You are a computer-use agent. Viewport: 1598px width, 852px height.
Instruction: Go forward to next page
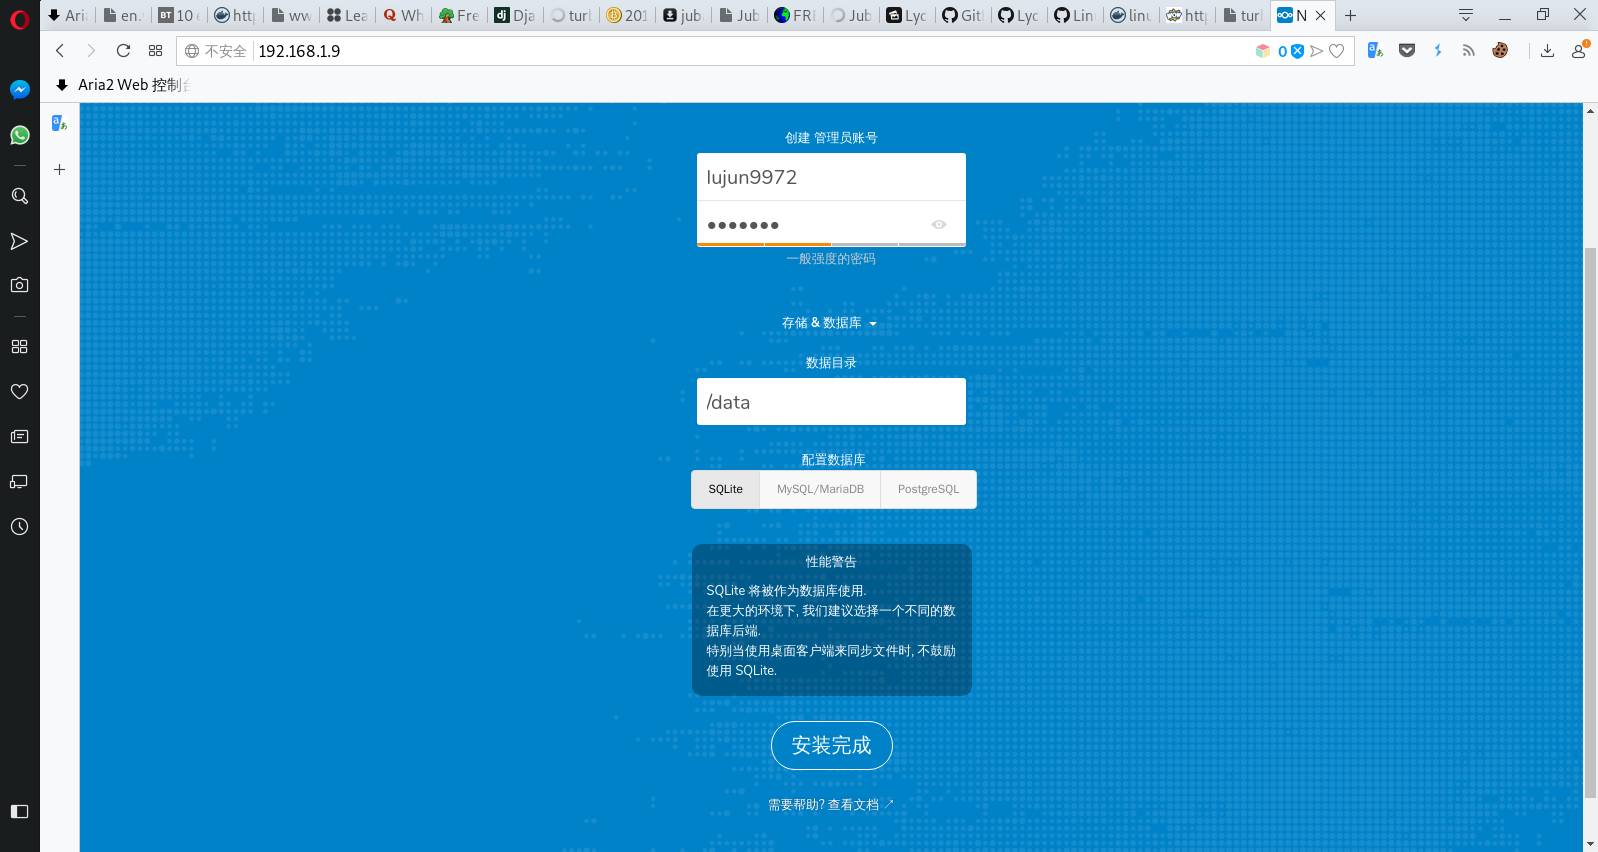[91, 51]
